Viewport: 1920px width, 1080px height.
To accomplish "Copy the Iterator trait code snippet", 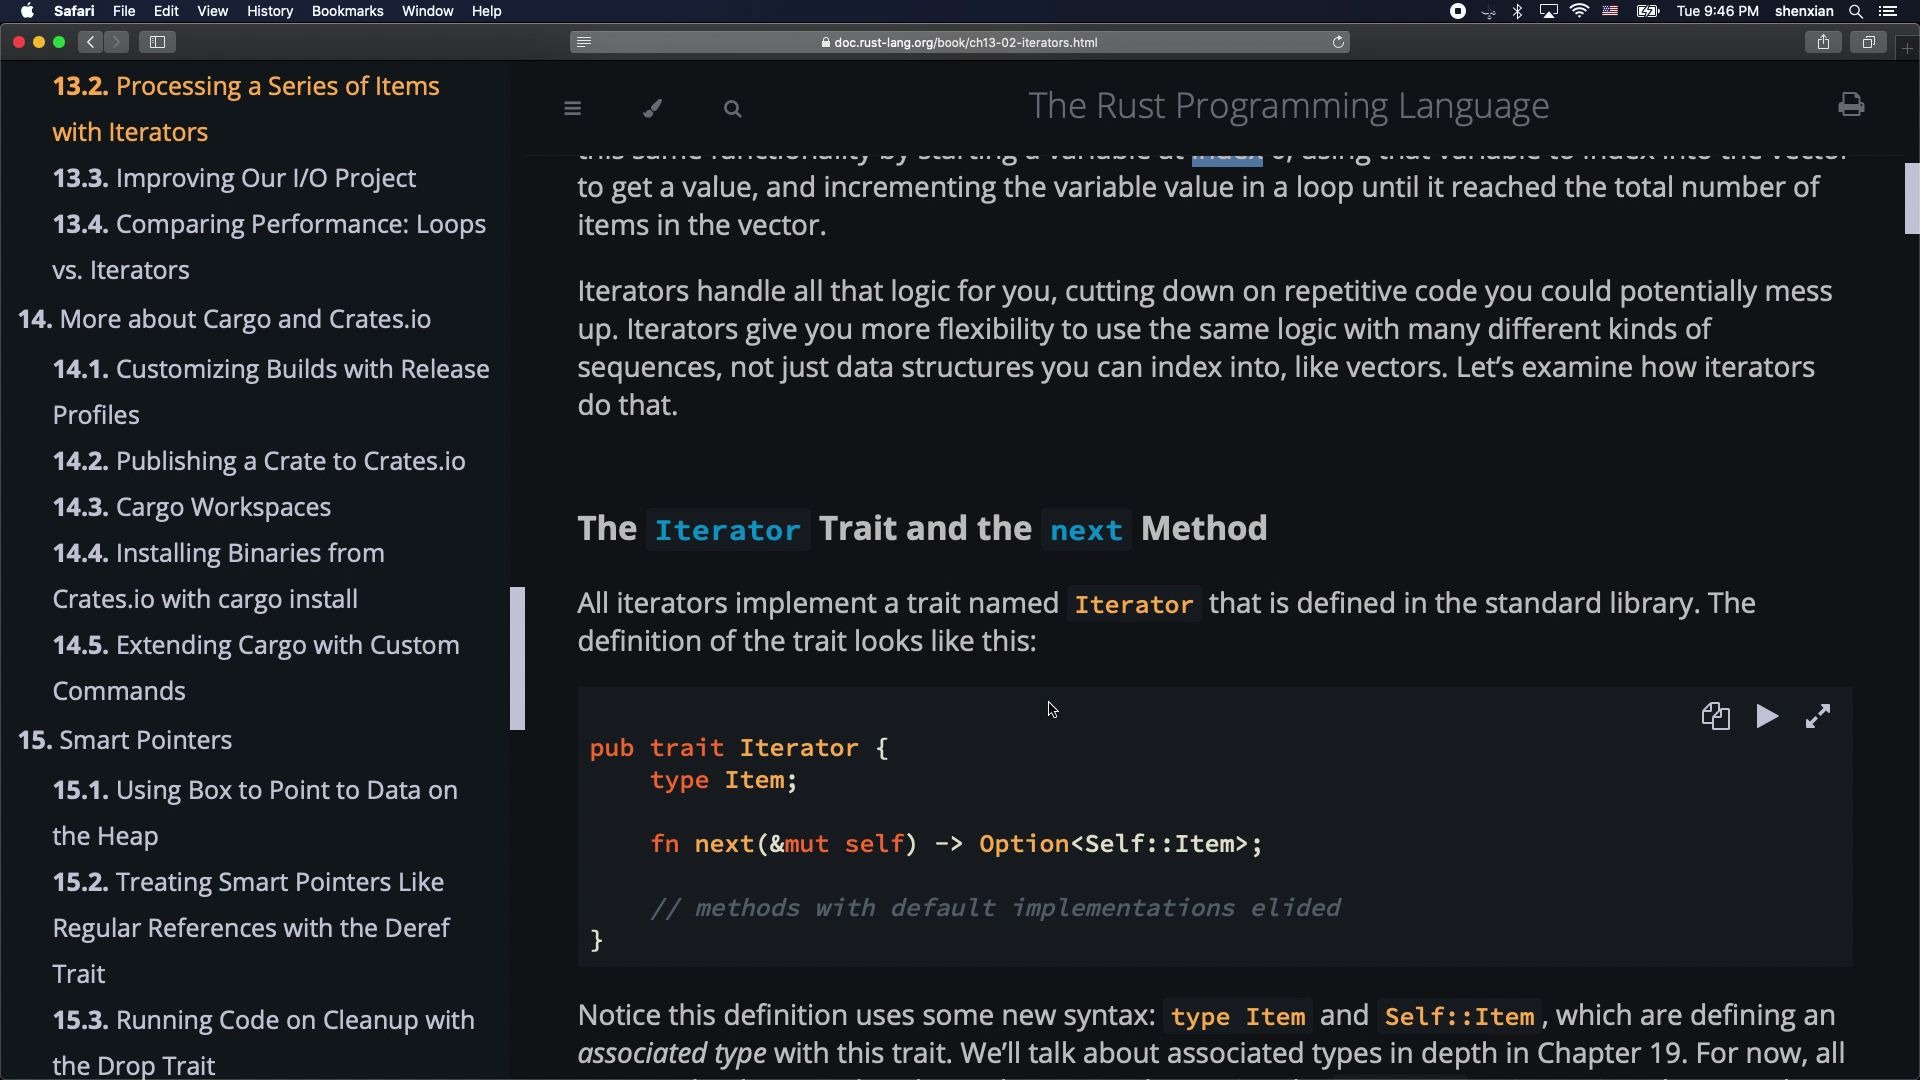I will pyautogui.click(x=1716, y=716).
